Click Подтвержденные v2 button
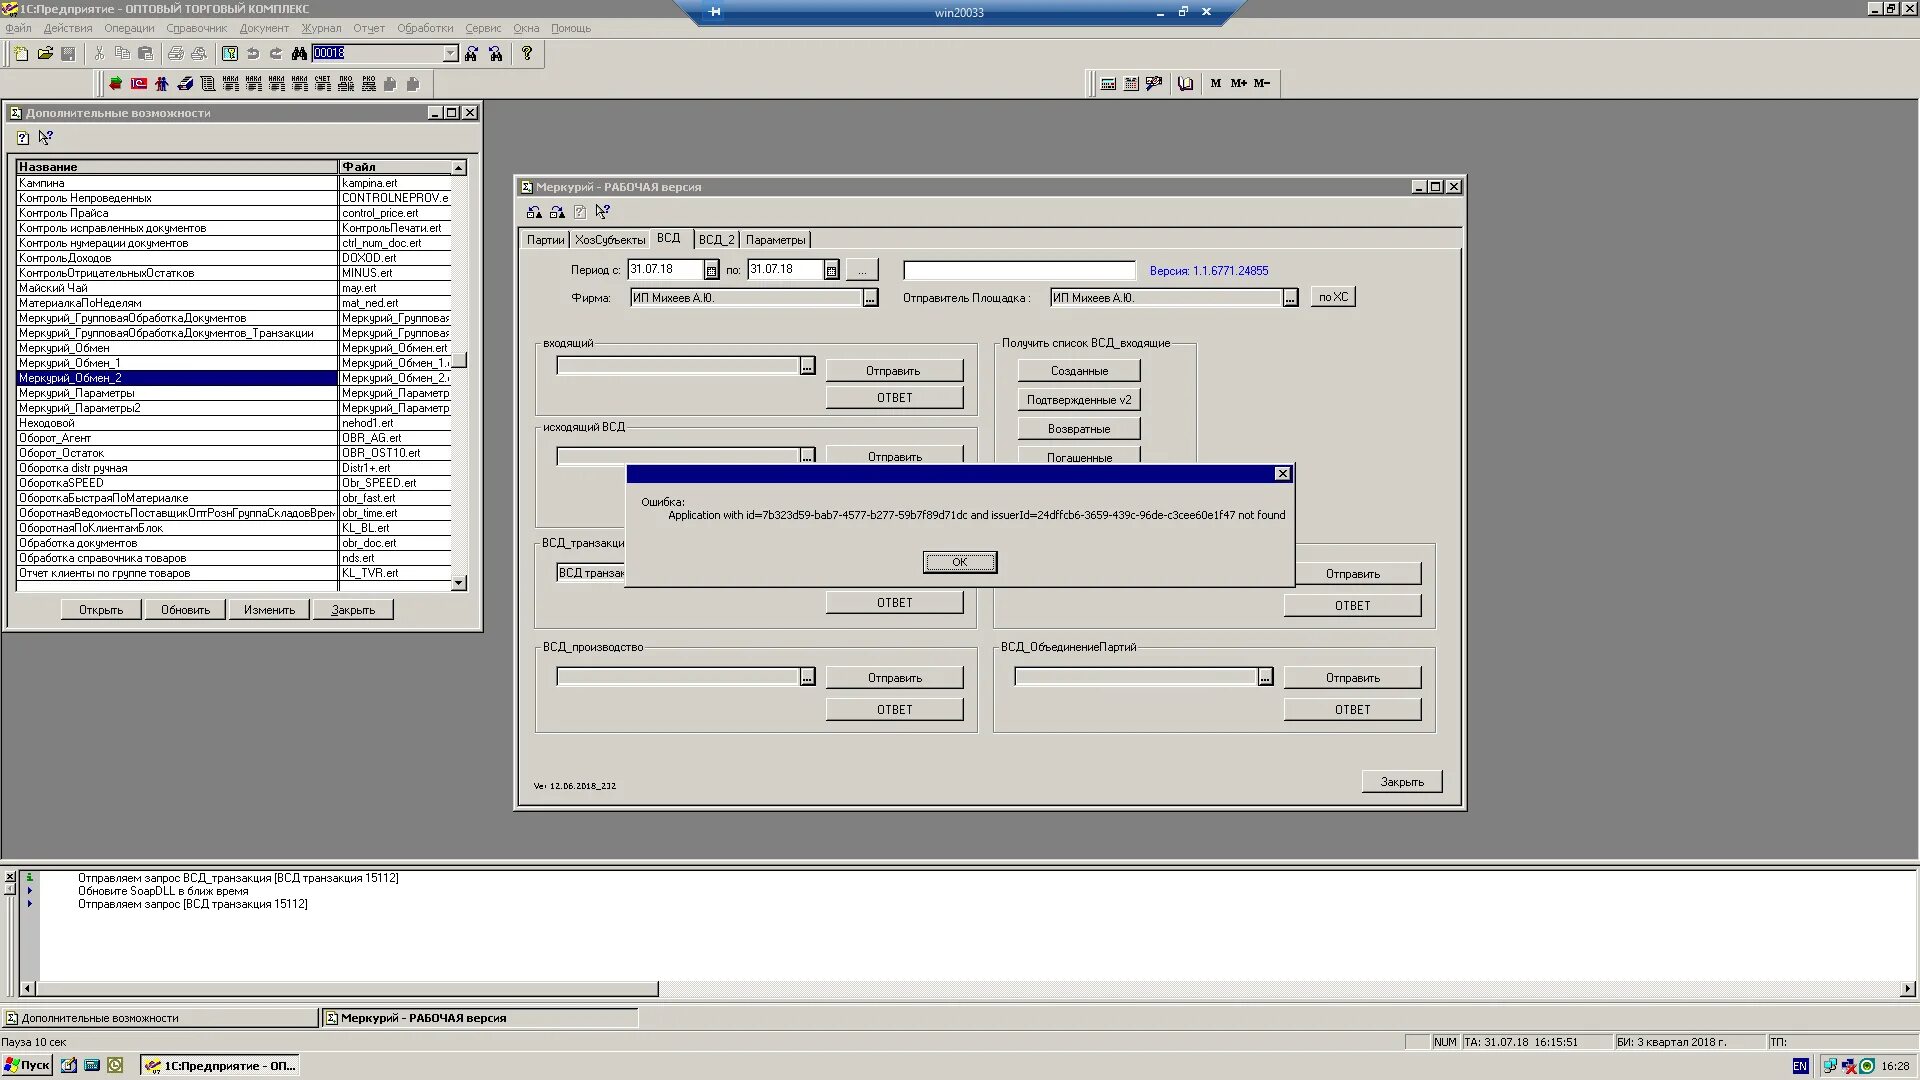1920x1080 pixels. coord(1079,400)
